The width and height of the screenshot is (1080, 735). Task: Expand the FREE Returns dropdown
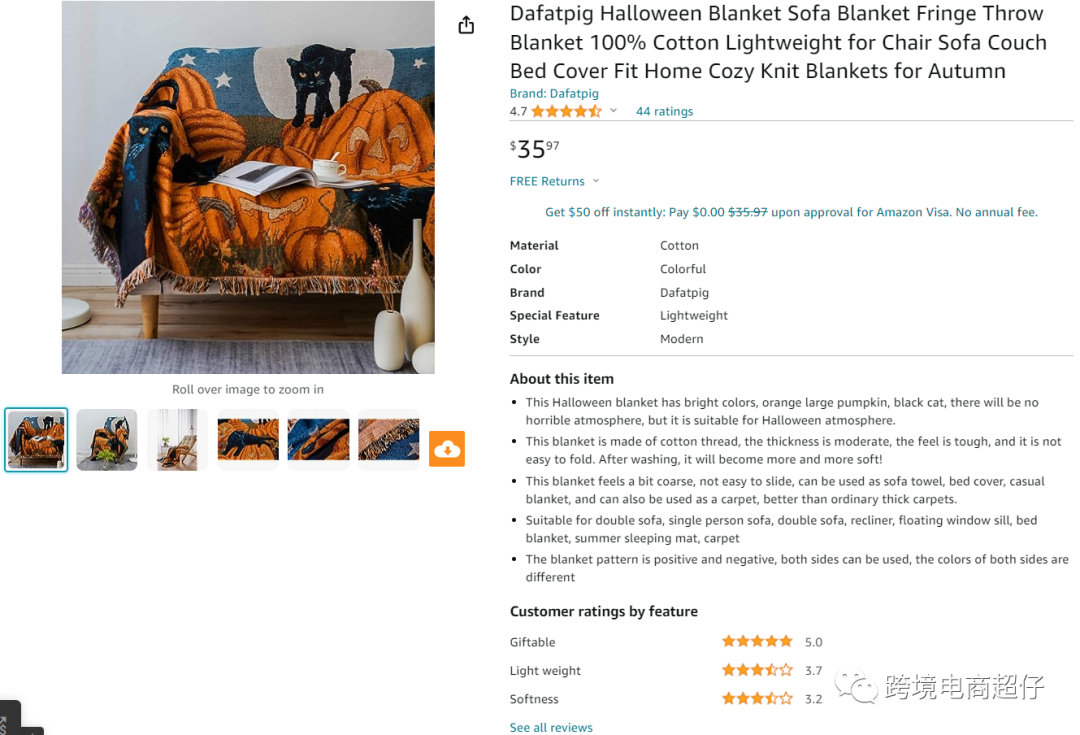click(x=595, y=181)
